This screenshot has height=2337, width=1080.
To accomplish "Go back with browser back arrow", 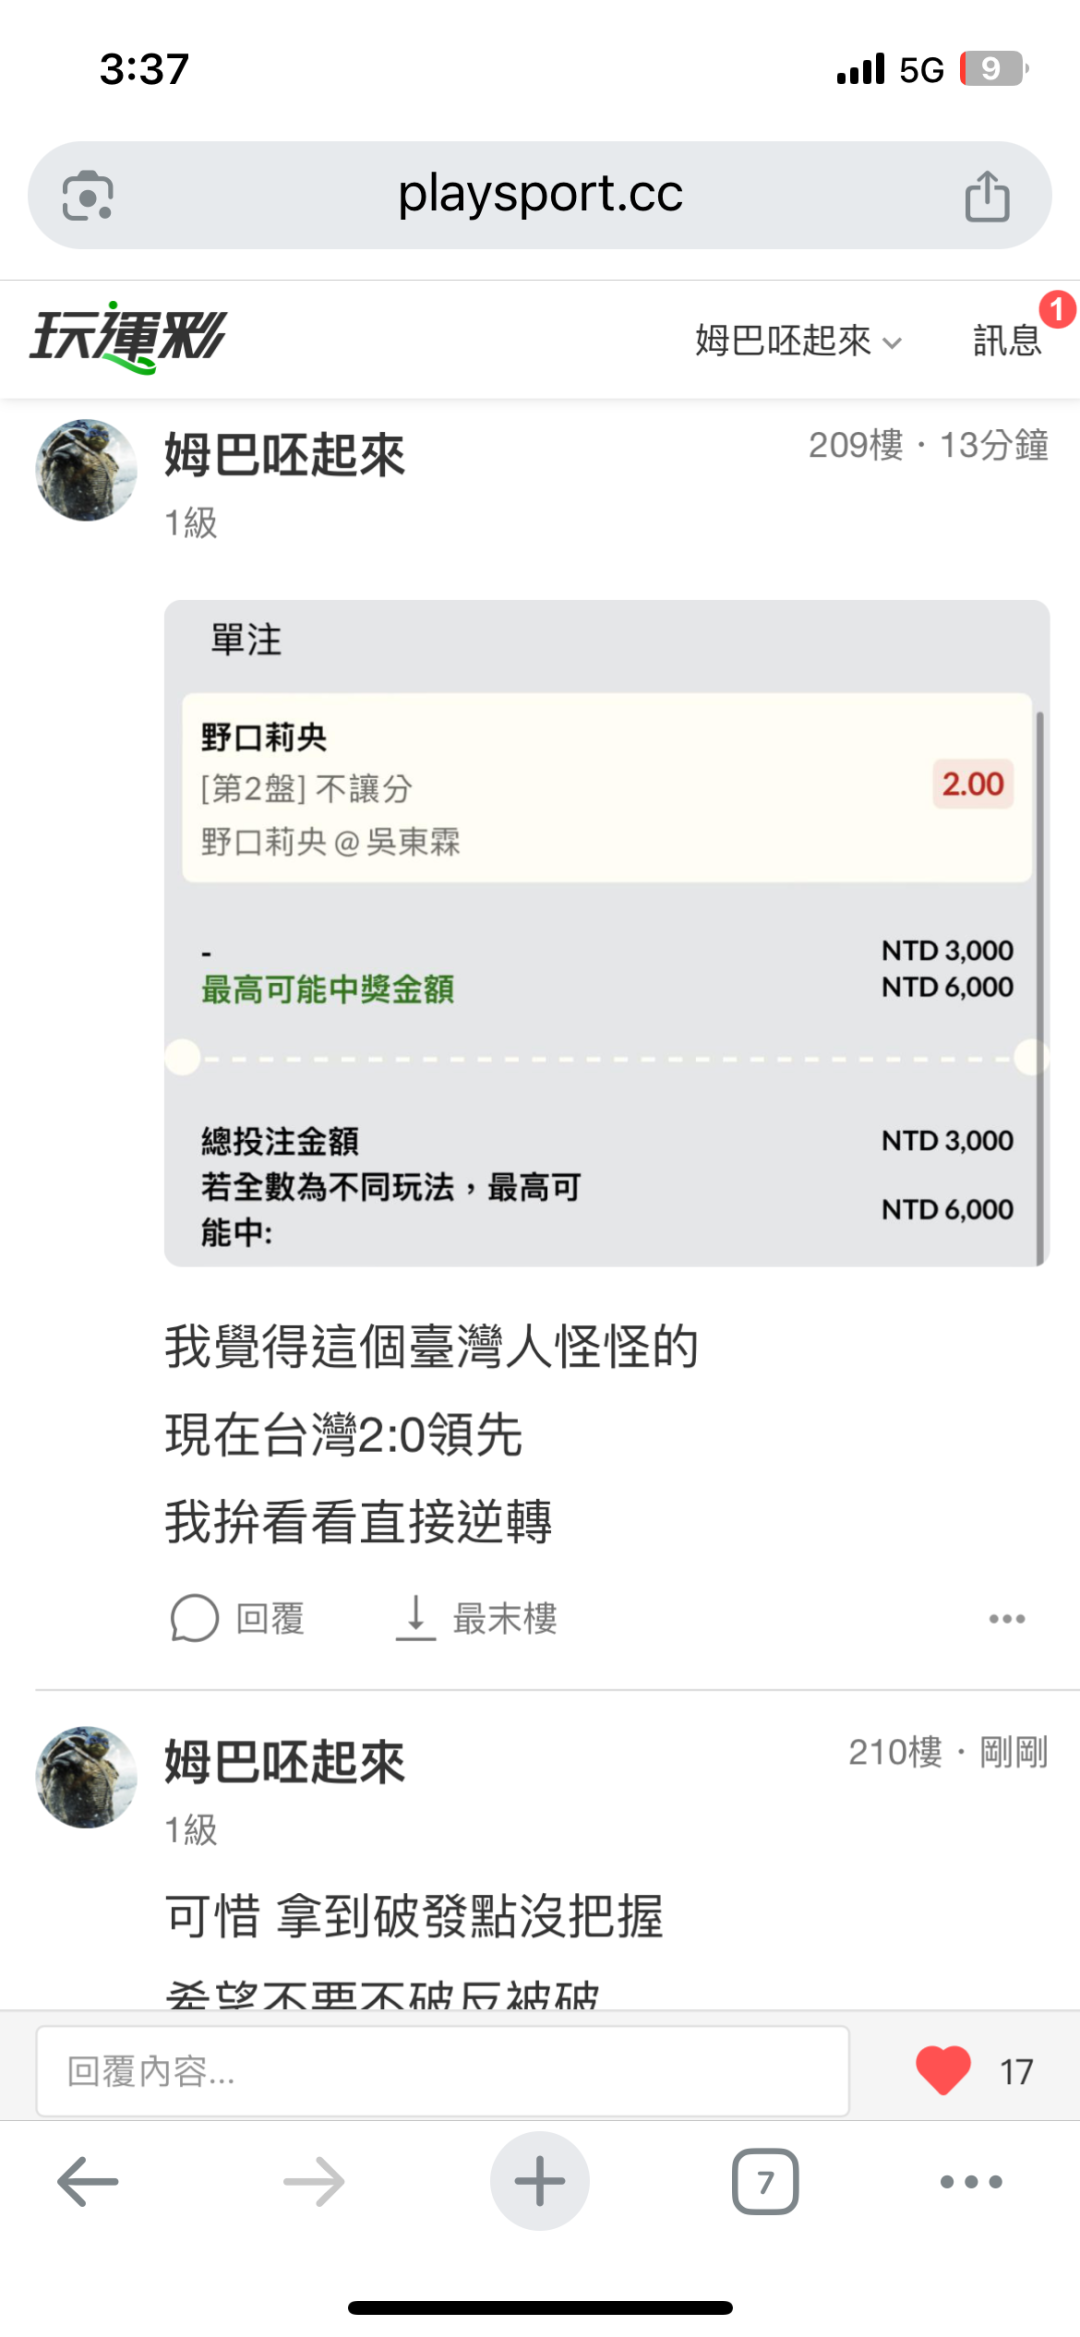I will point(88,2182).
